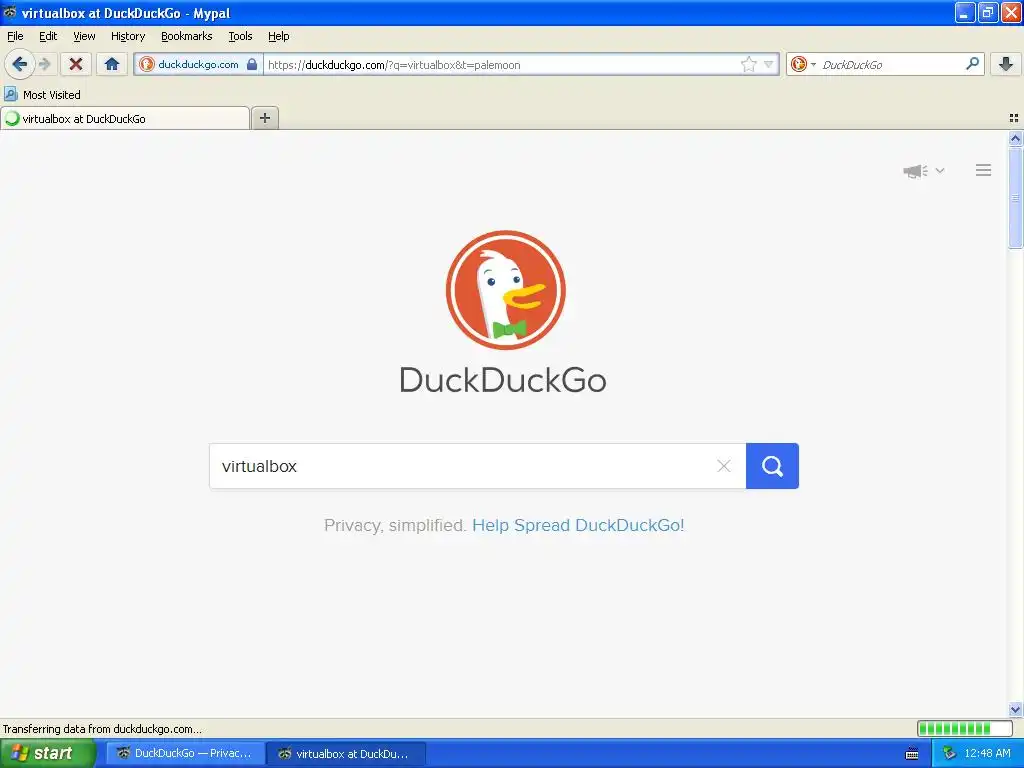Open the View menu
Image resolution: width=1024 pixels, height=768 pixels.
coord(84,36)
